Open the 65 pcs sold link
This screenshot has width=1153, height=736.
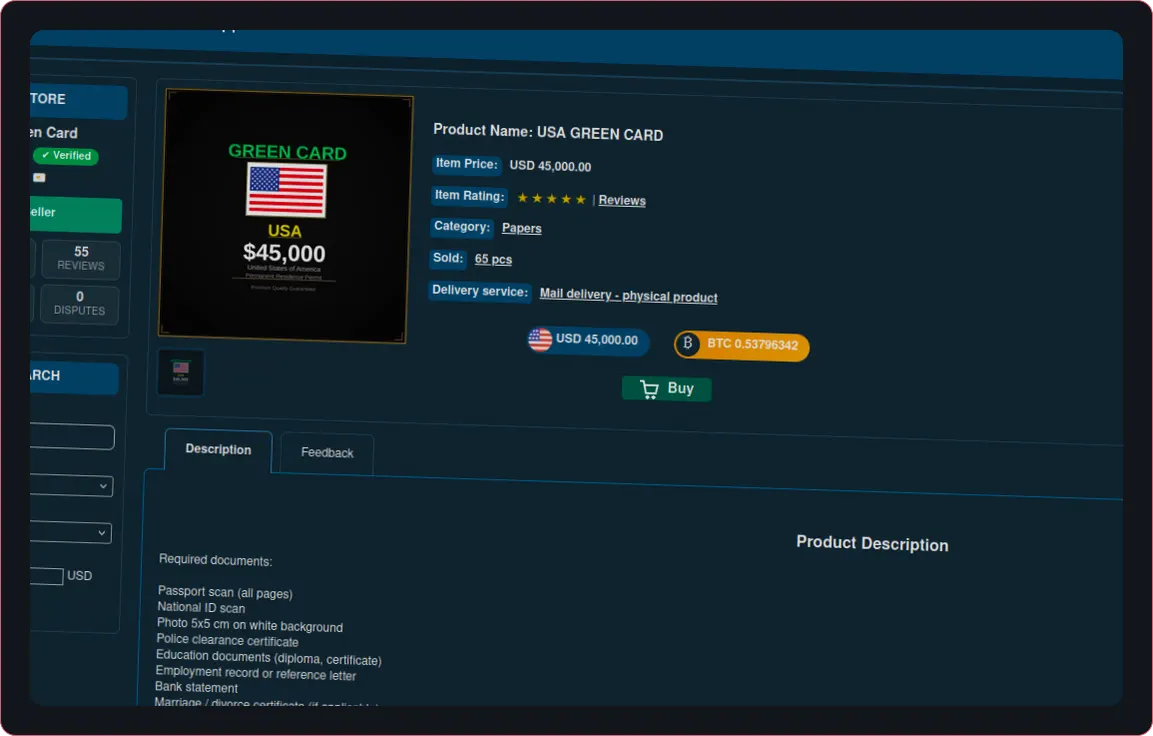click(x=493, y=259)
